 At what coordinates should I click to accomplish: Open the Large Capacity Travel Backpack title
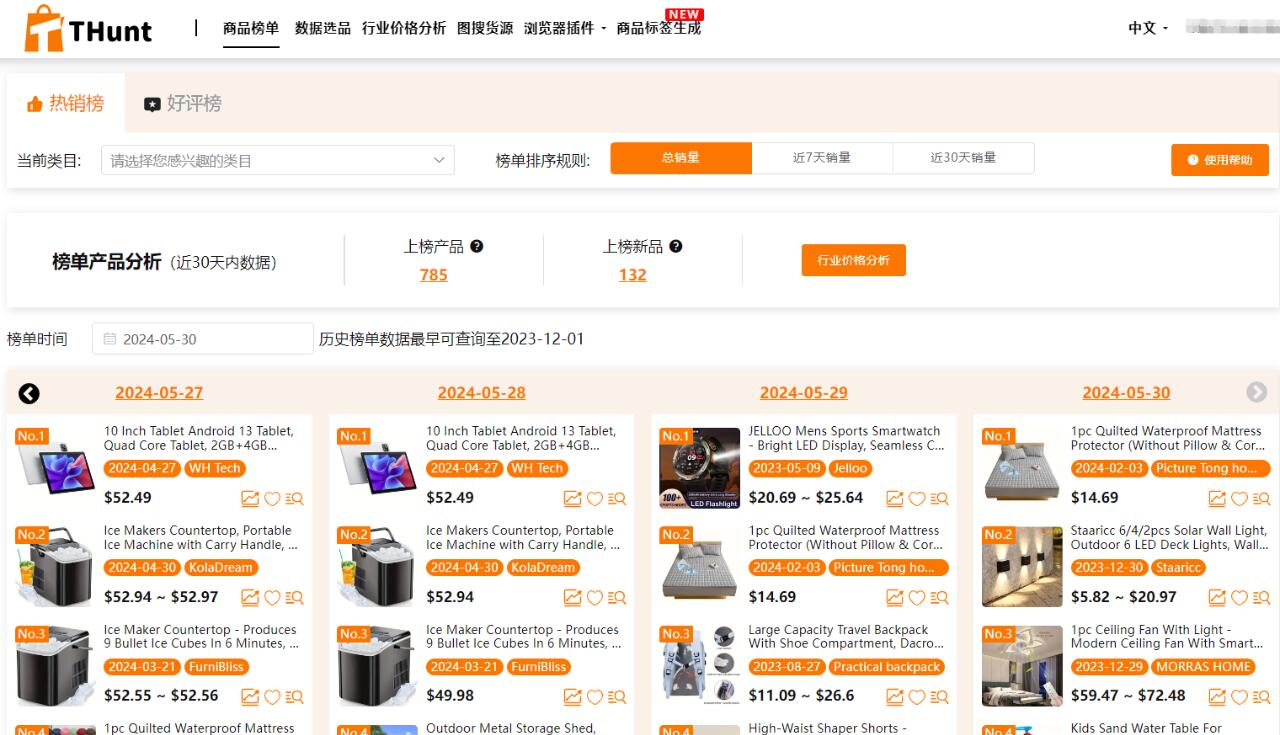click(x=846, y=637)
